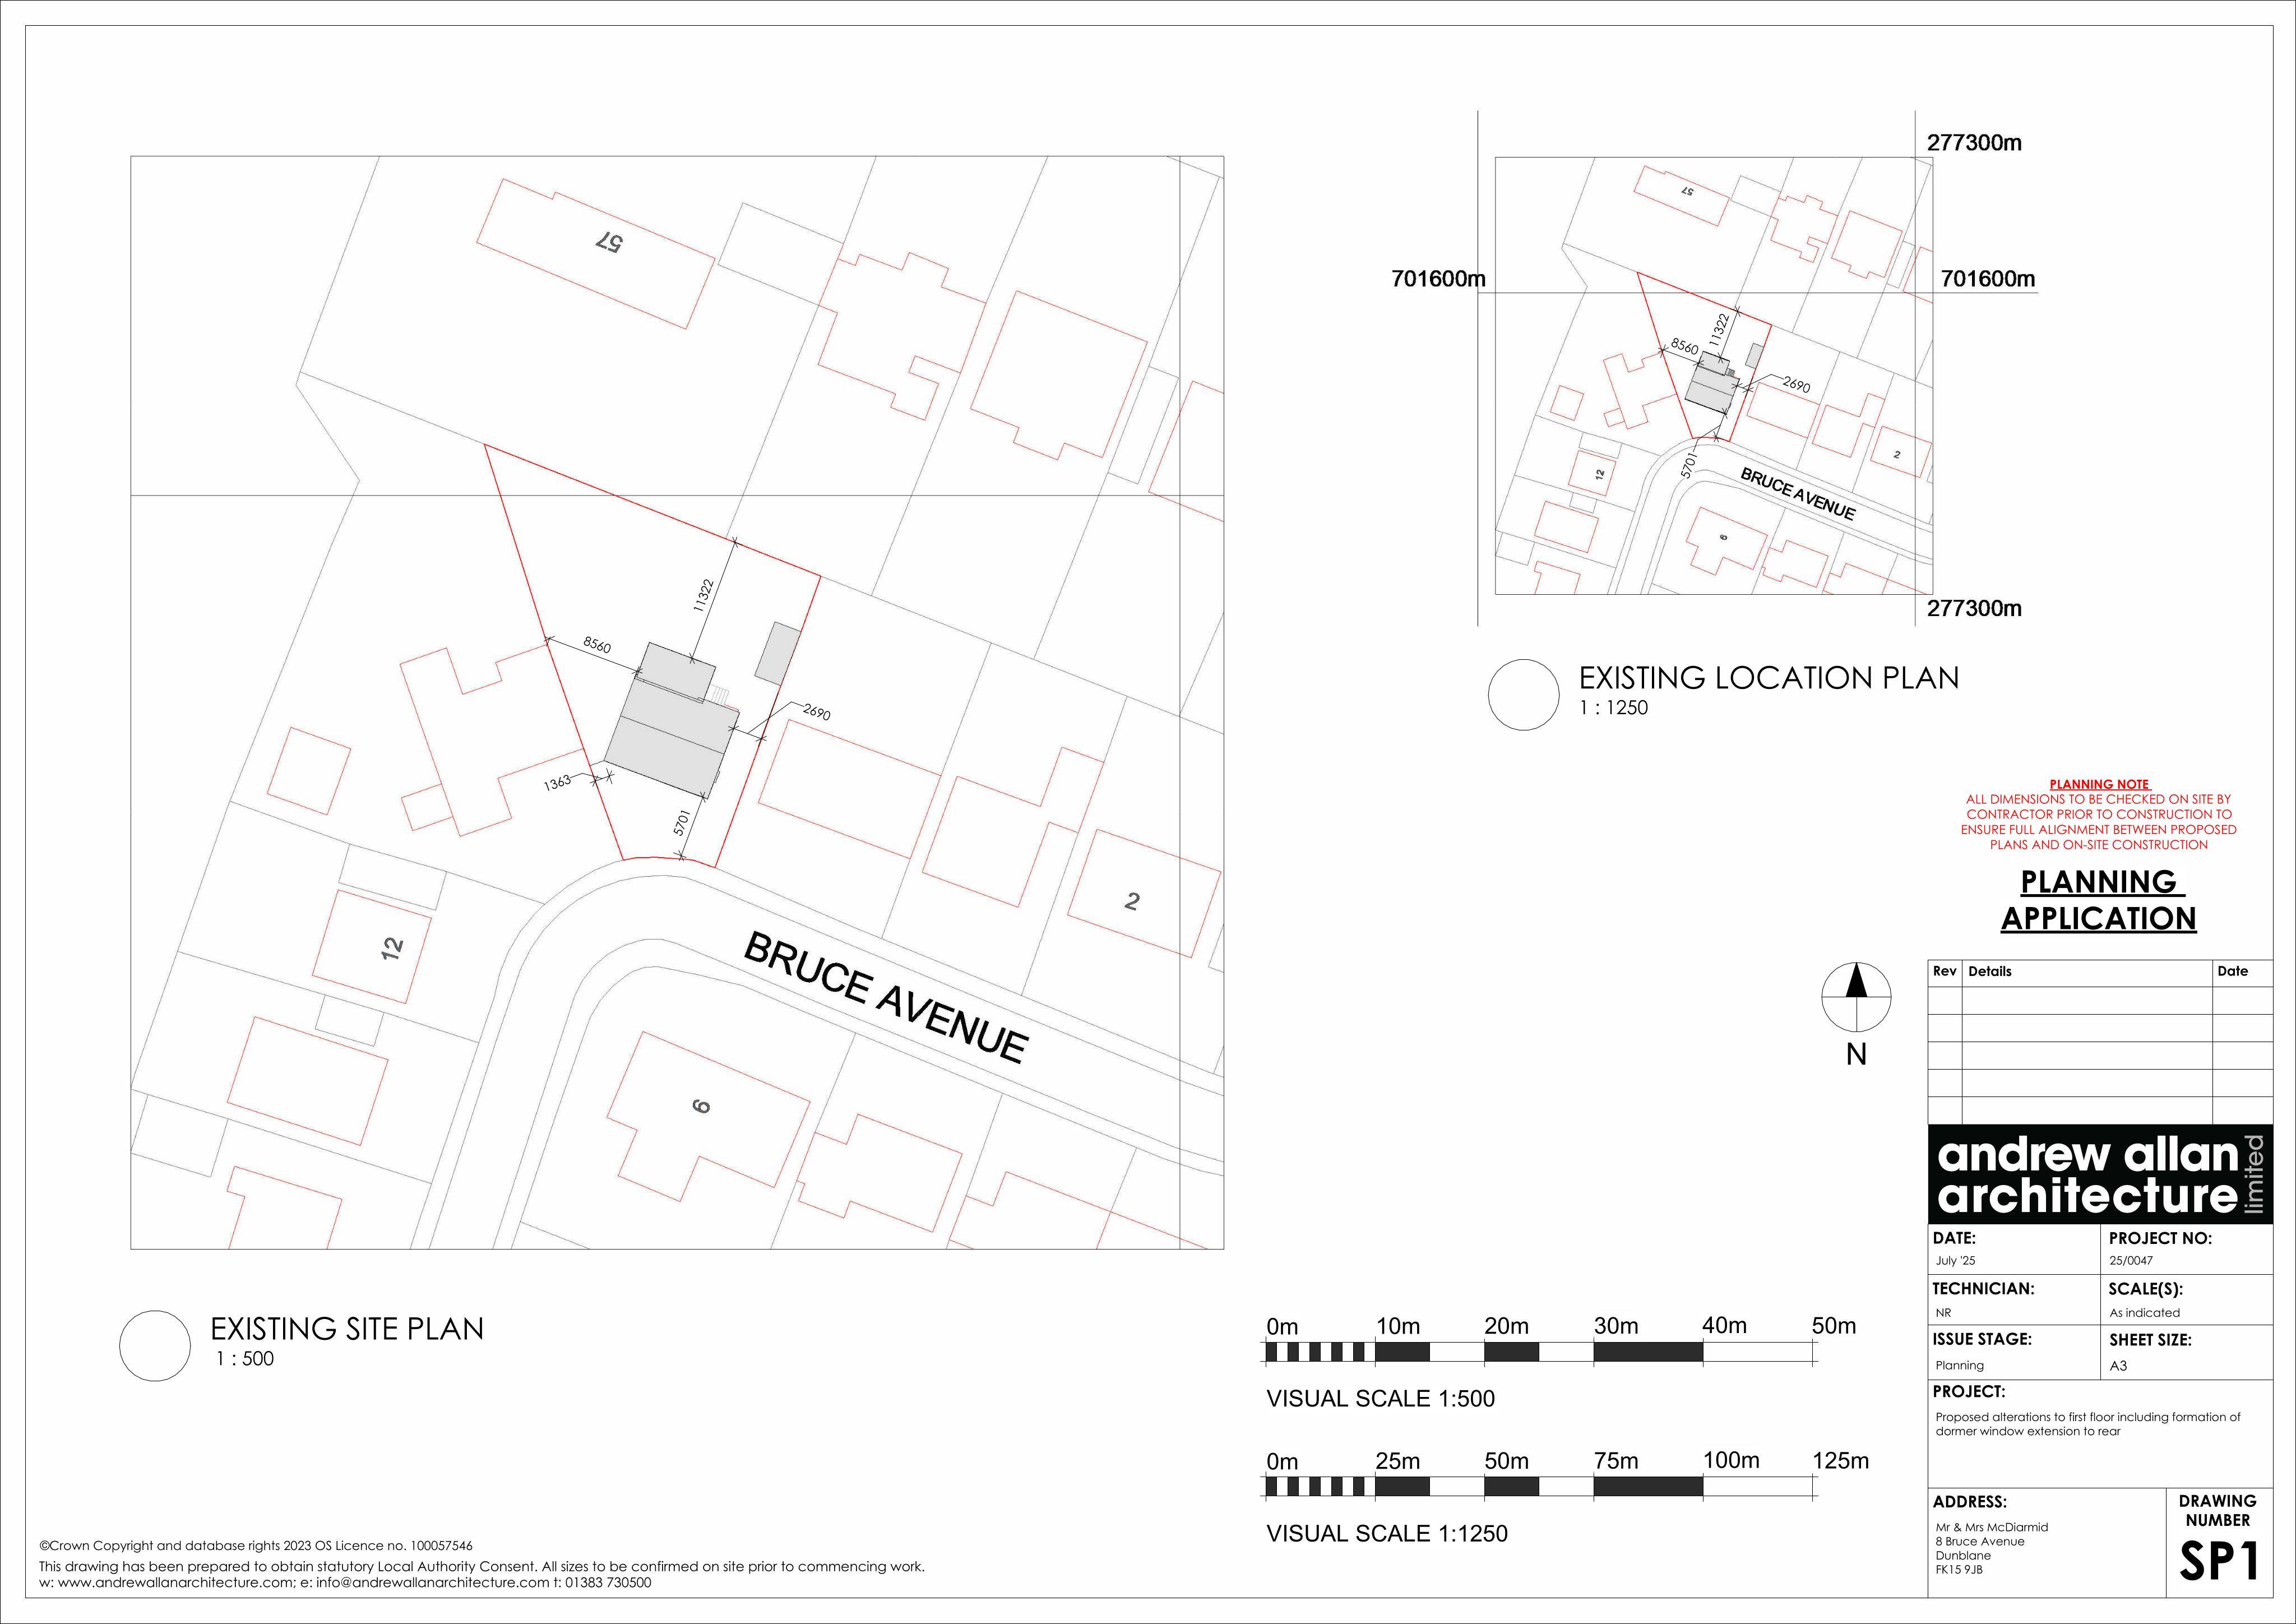Click the '50m' mark on the 1:500 scale
This screenshot has width=2296, height=1624.
[1834, 1326]
